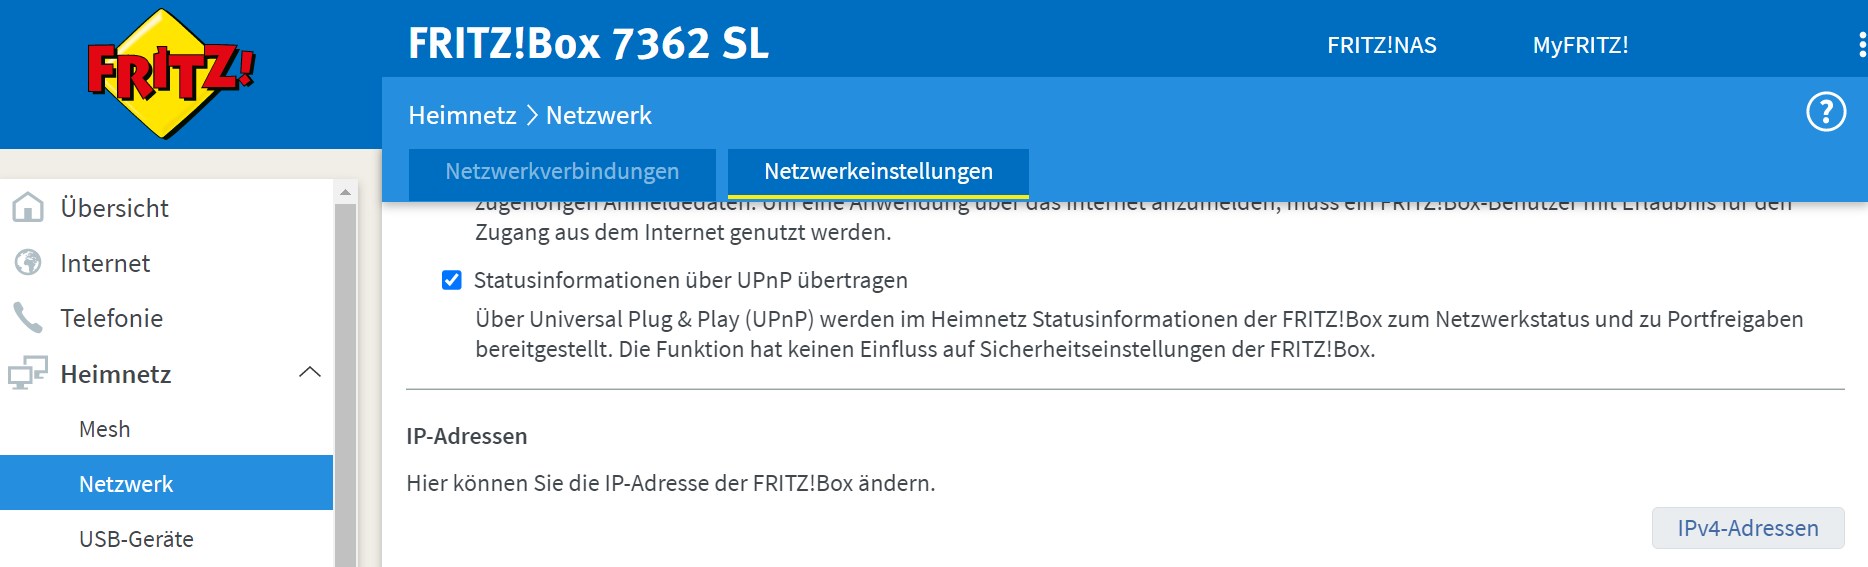
Task: Collapse the Heimnetz menu chevron
Action: point(310,373)
